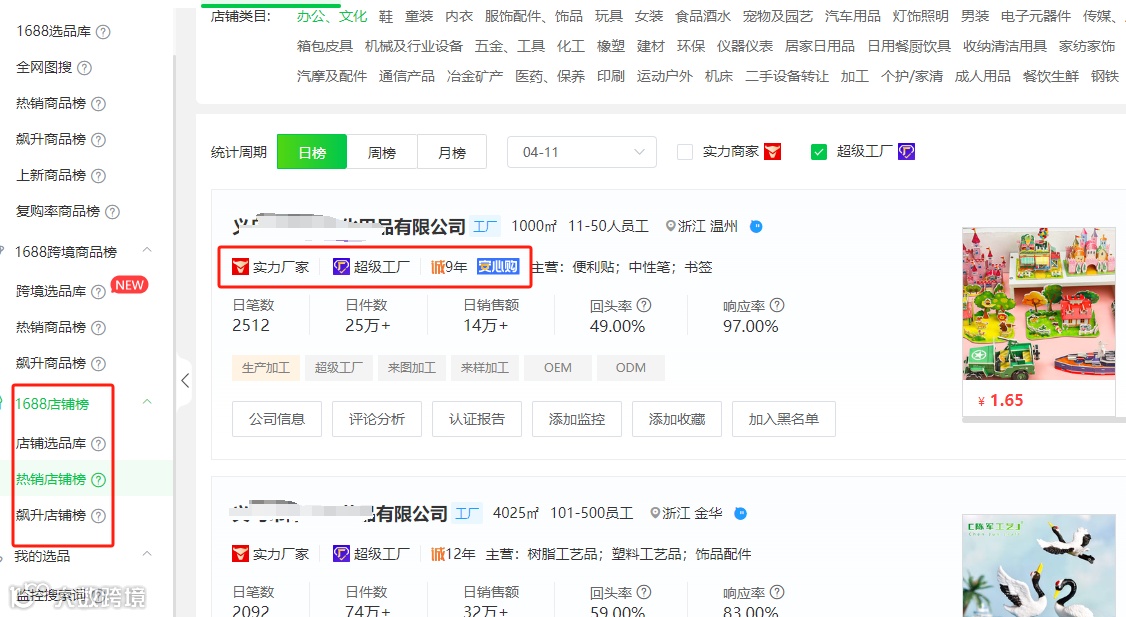Image resolution: width=1126 pixels, height=617 pixels.
Task: Click product price ¥1.65
Action: [1001, 401]
